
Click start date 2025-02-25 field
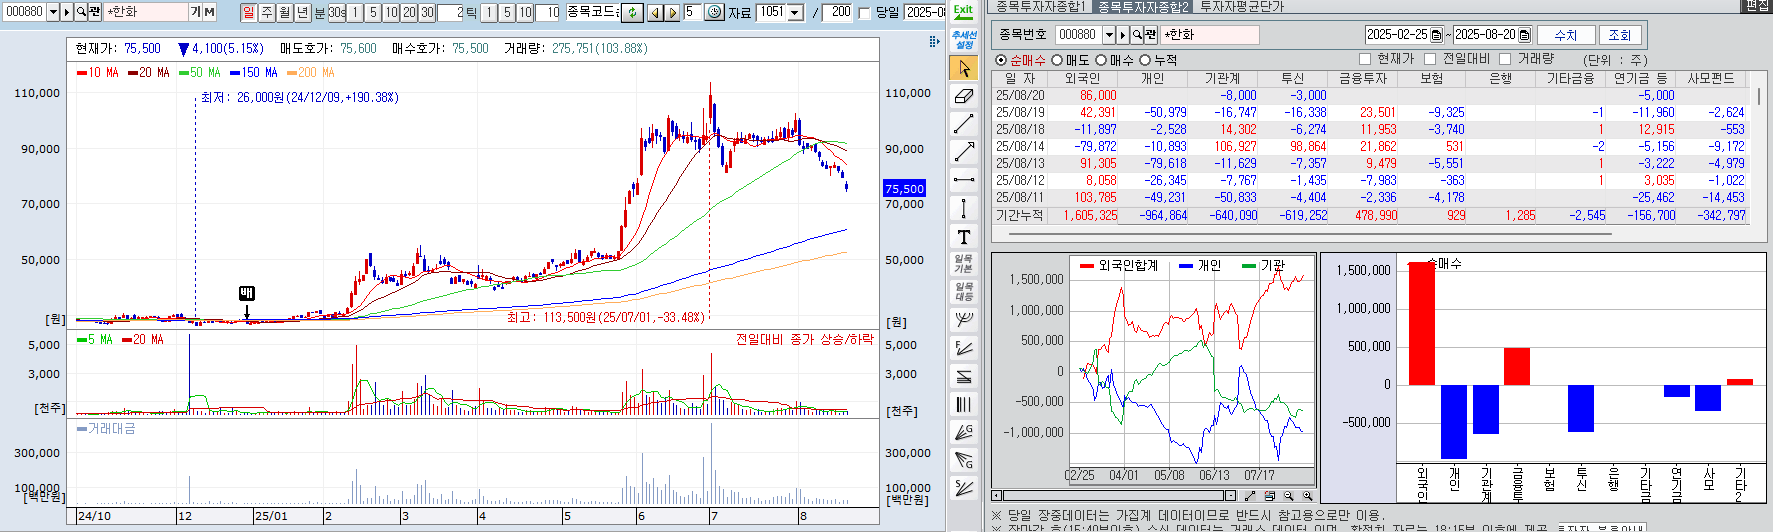(x=1398, y=35)
